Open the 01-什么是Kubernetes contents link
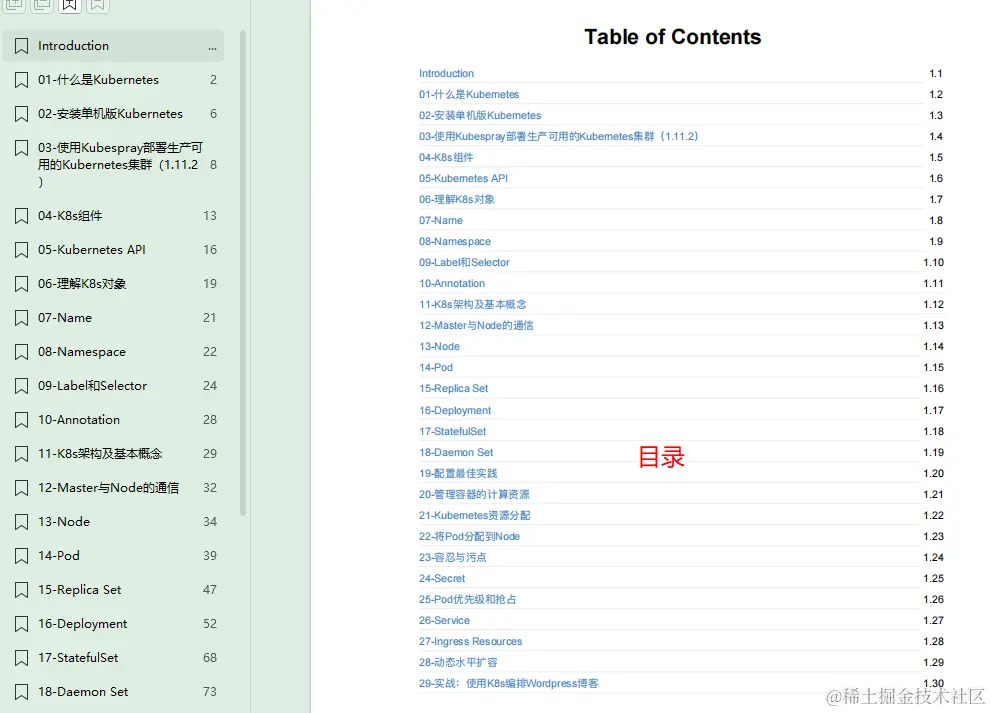The image size is (992, 713). tap(469, 94)
